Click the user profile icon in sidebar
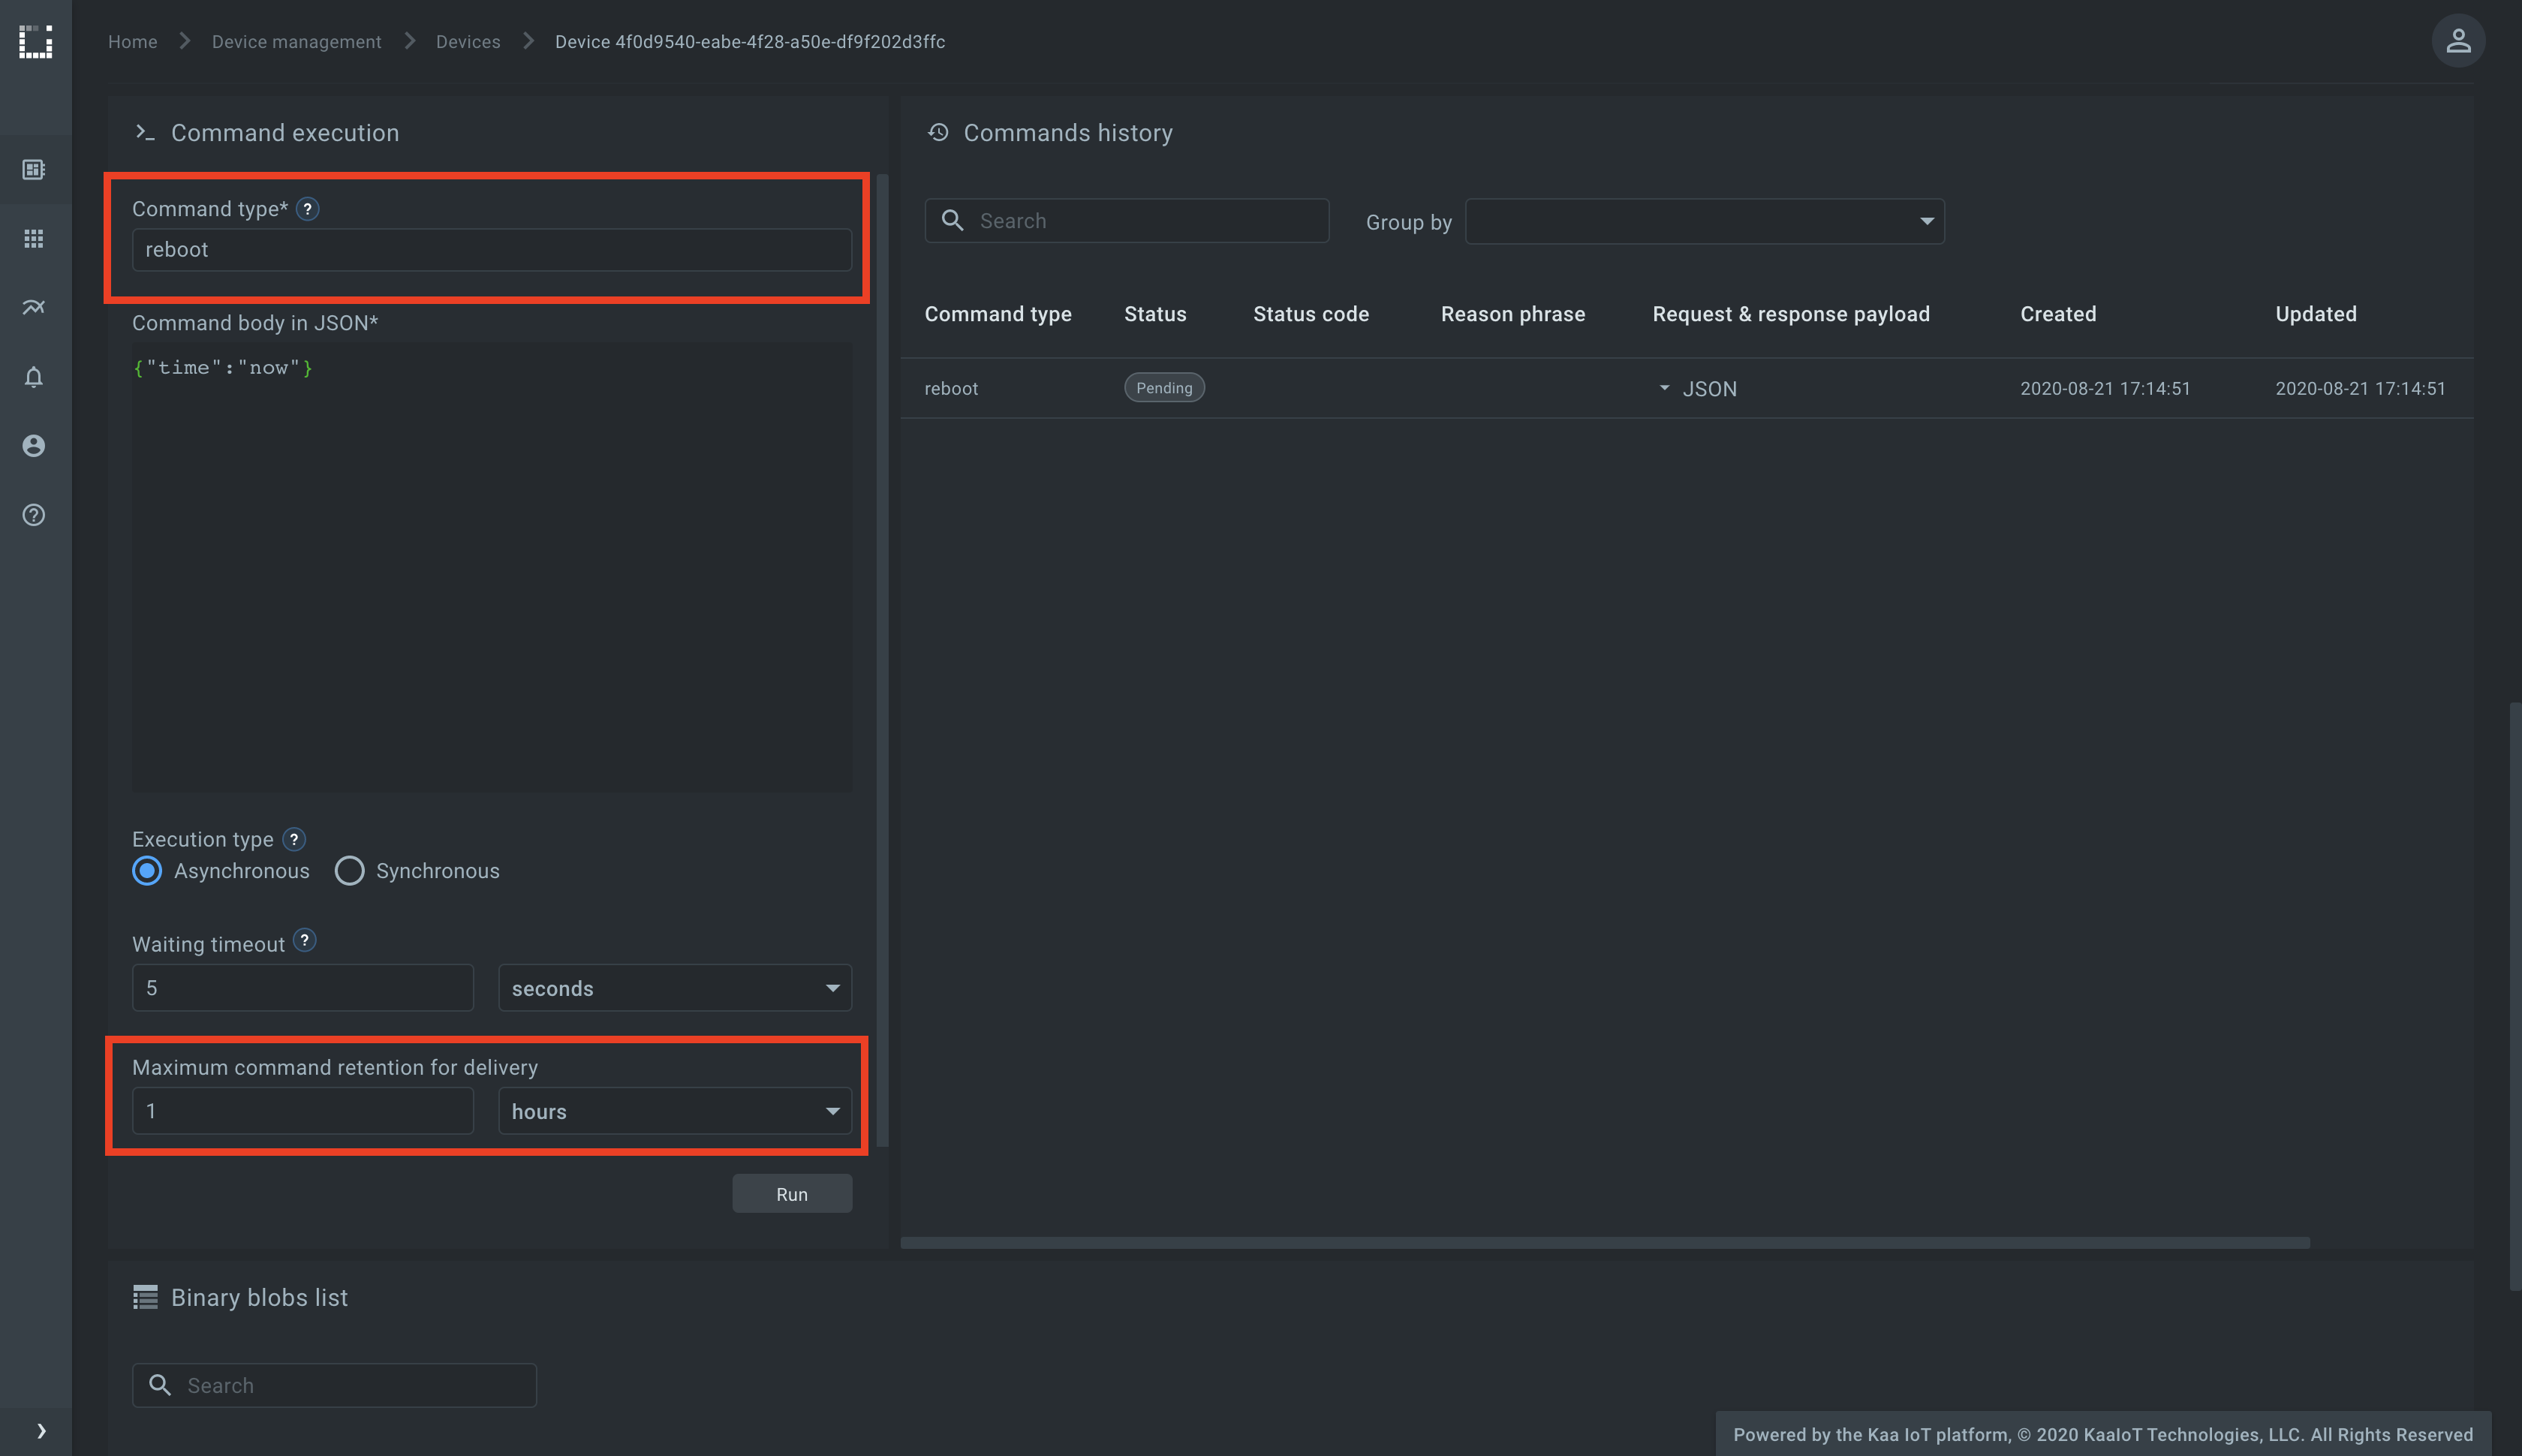Viewport: 2522px width, 1456px height. tap(33, 446)
